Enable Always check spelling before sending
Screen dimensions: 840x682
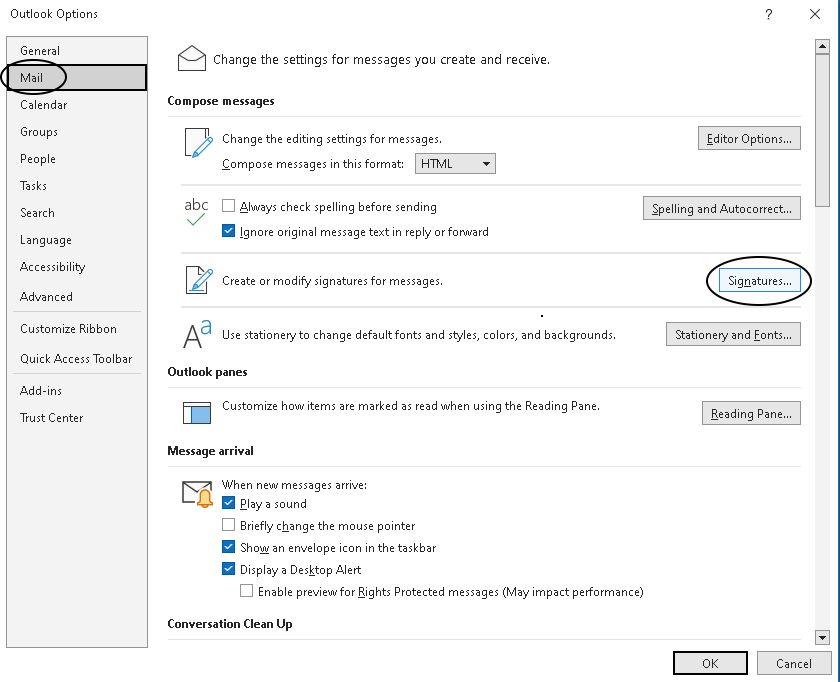tap(228, 206)
